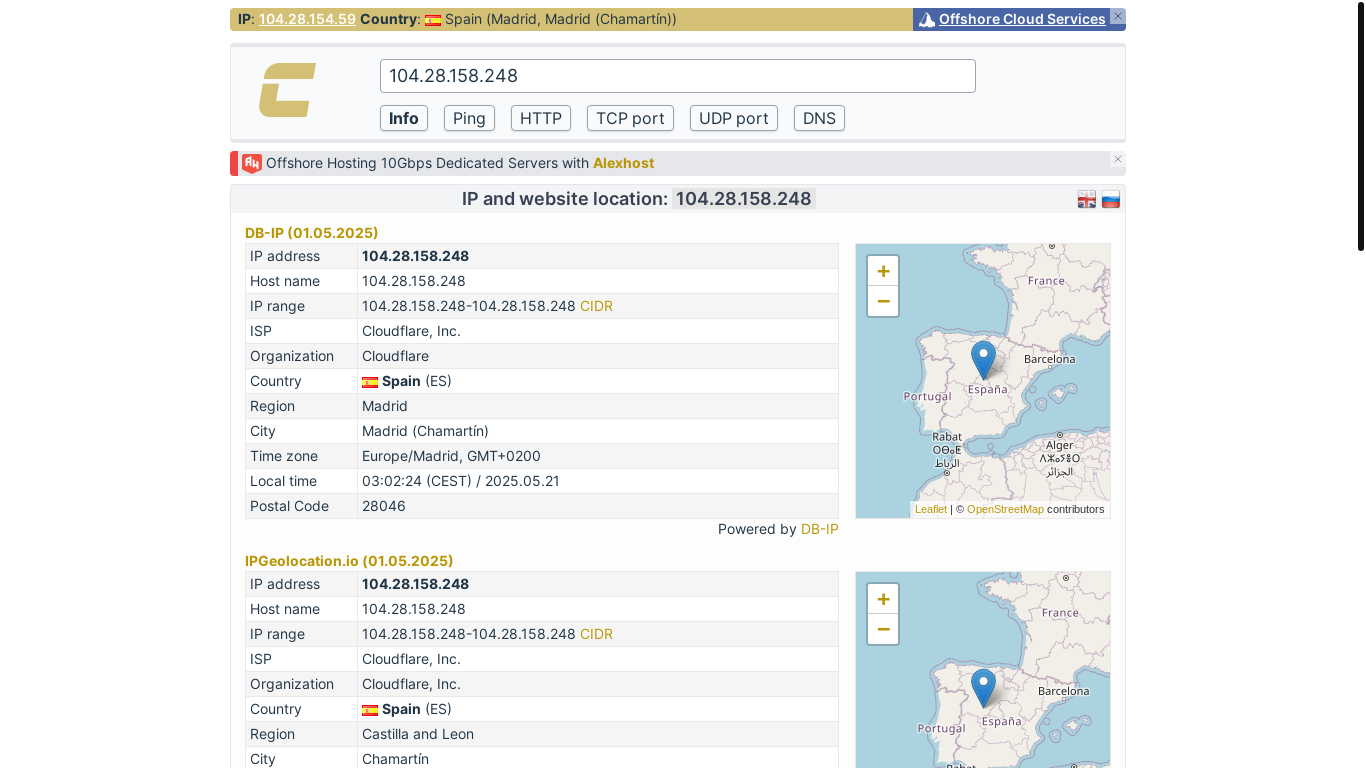Click the DB-IP Region value Madrid

[385, 406]
